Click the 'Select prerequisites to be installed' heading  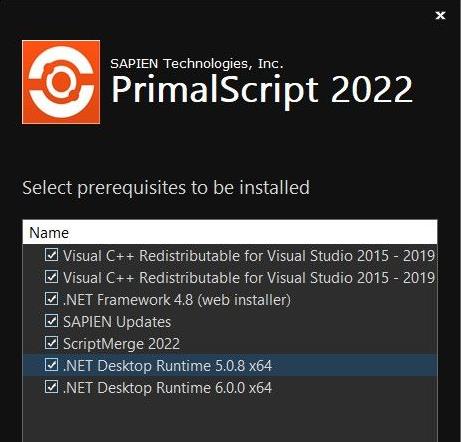tap(166, 188)
